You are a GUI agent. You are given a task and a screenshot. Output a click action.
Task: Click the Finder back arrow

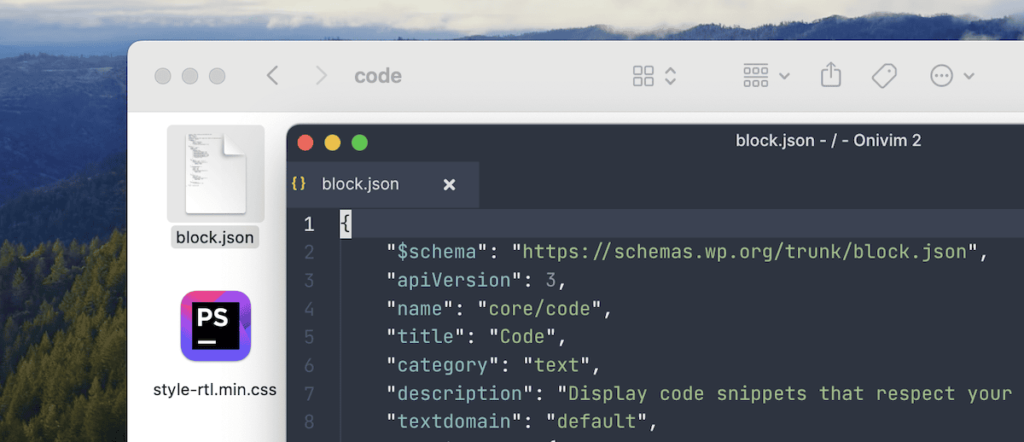[x=272, y=76]
